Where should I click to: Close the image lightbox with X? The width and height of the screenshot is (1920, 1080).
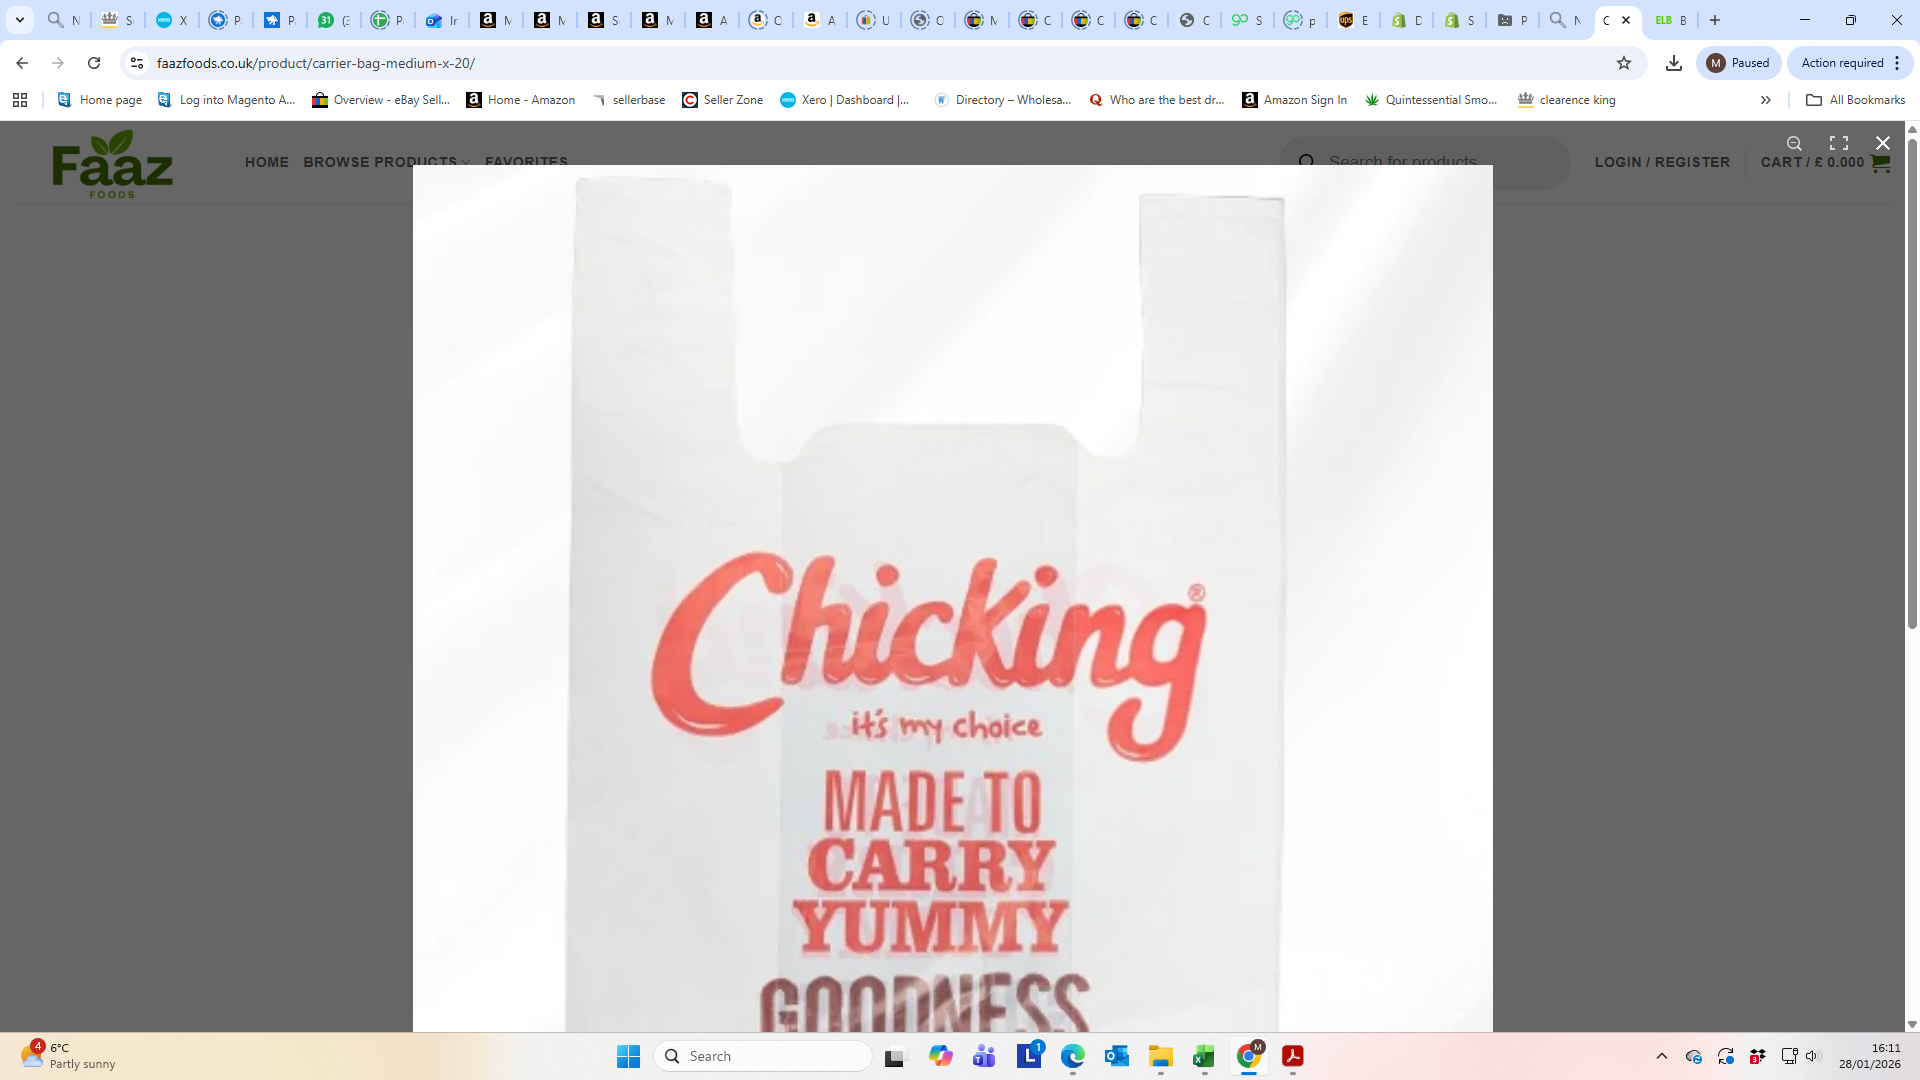point(1882,143)
